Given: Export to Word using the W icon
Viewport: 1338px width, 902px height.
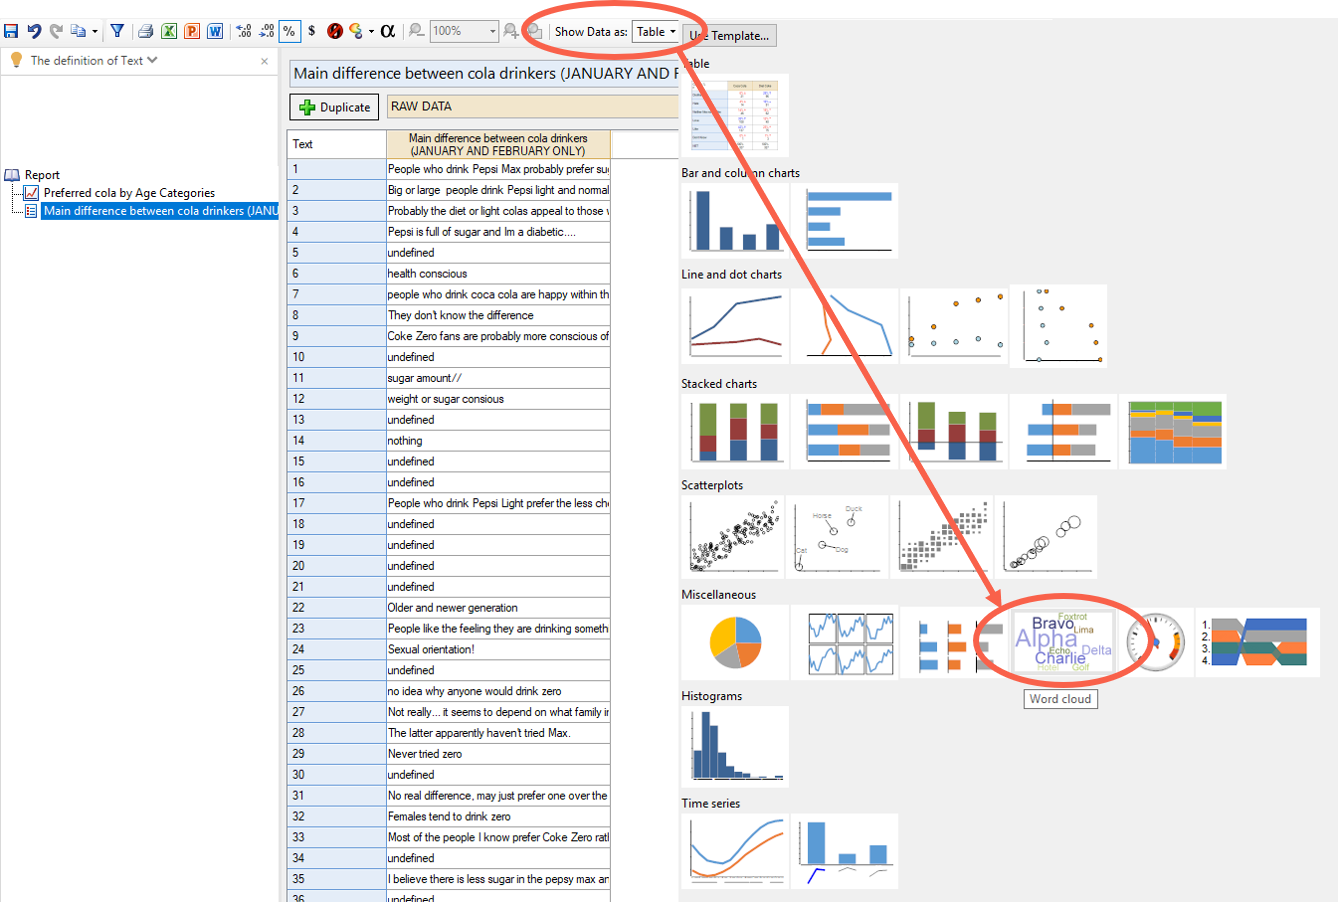Looking at the screenshot, I should pyautogui.click(x=215, y=31).
